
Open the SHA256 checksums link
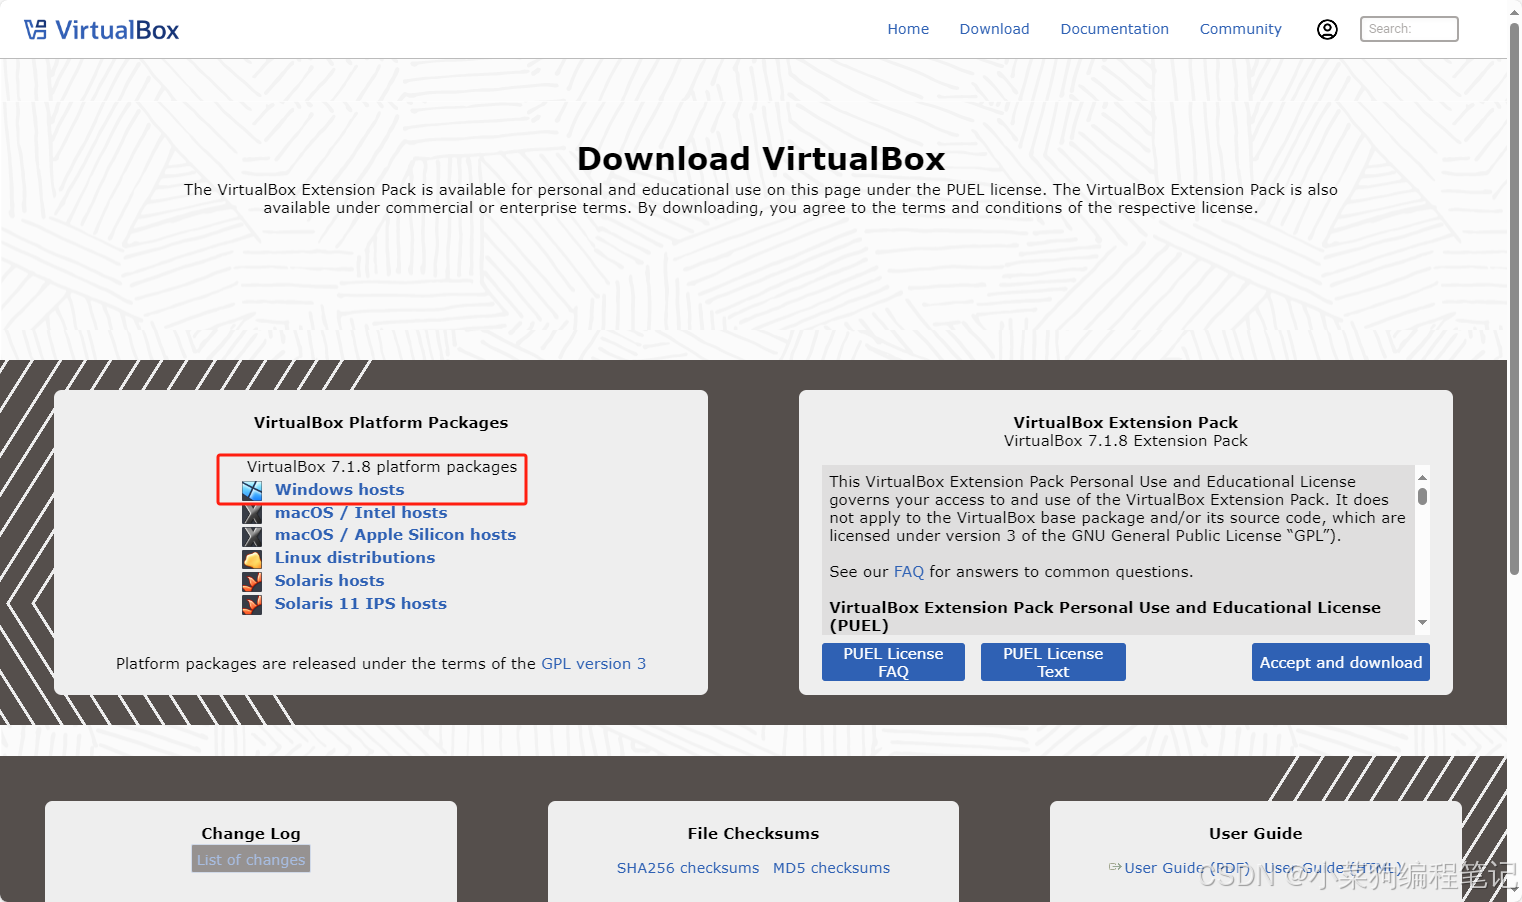coord(688,868)
